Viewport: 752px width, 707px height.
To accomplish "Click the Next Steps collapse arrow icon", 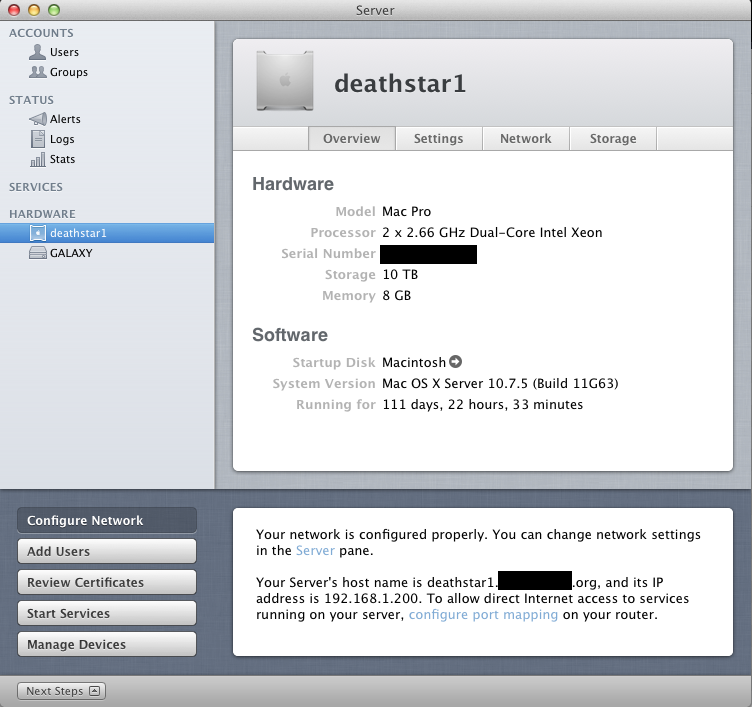I will tap(94, 691).
